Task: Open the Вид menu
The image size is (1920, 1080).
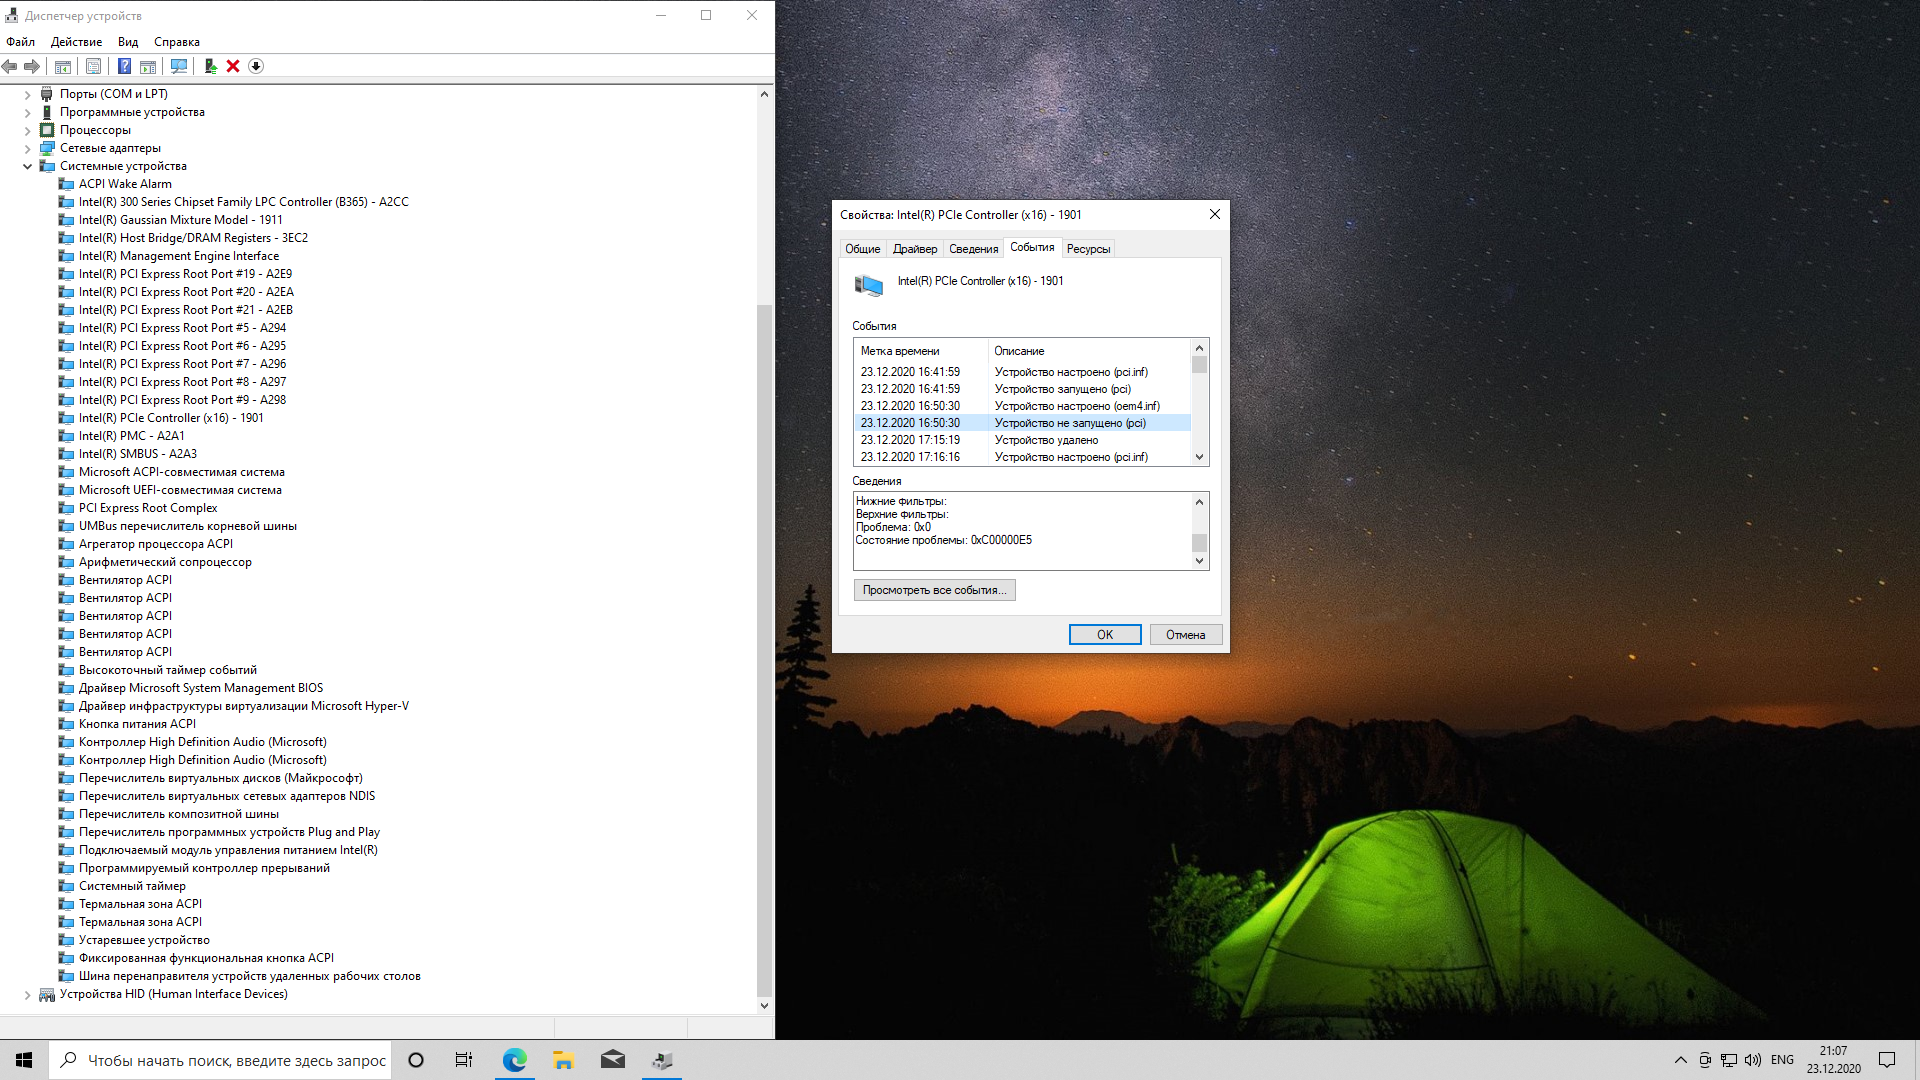Action: pos(128,42)
